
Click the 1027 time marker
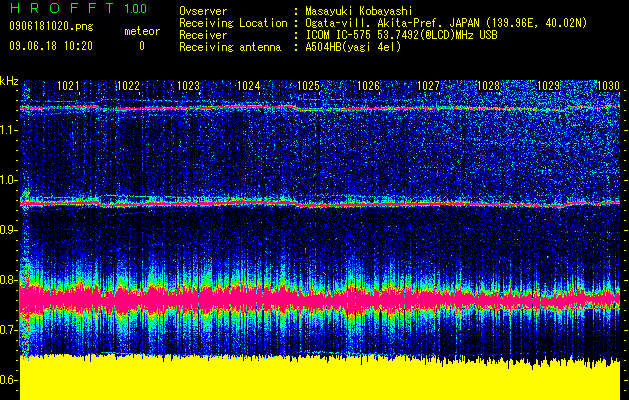click(428, 86)
